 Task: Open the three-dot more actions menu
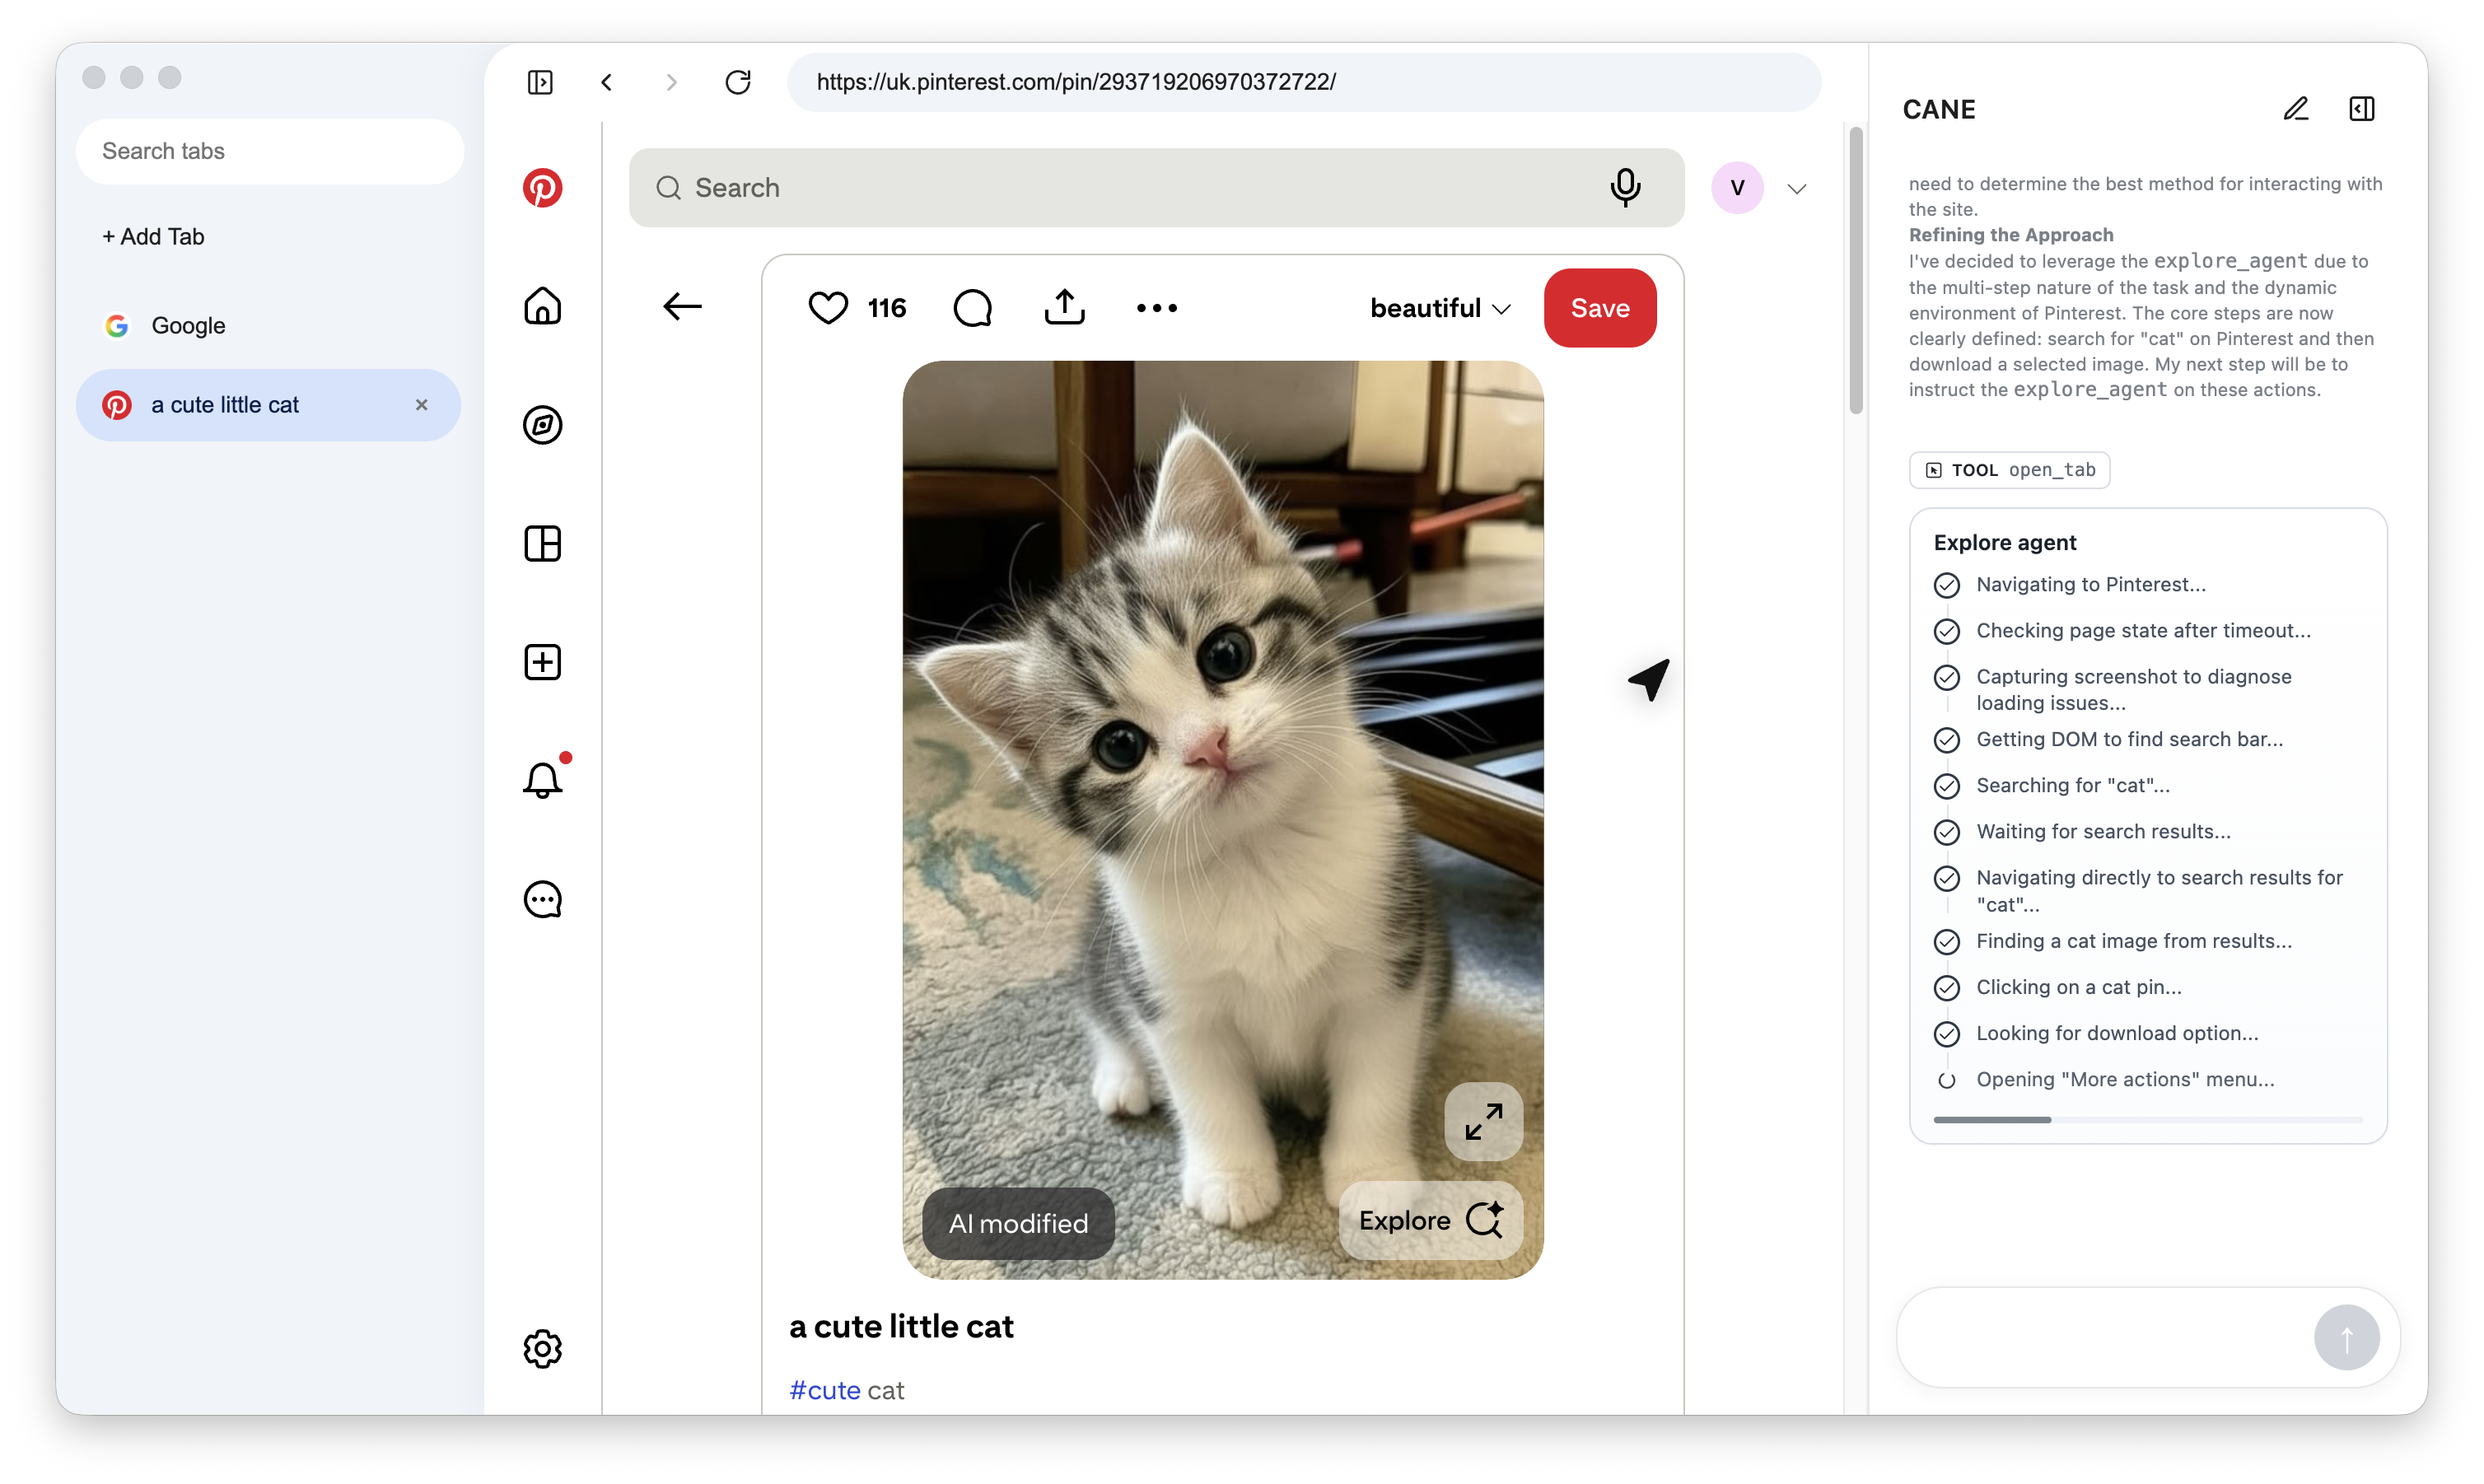click(x=1156, y=308)
